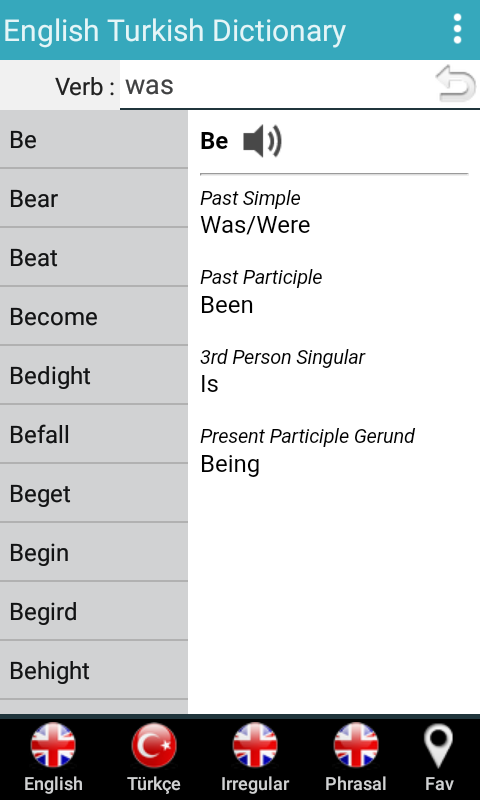Tap the Türkçe Turkish flag icon
This screenshot has height=800, width=480.
click(154, 745)
